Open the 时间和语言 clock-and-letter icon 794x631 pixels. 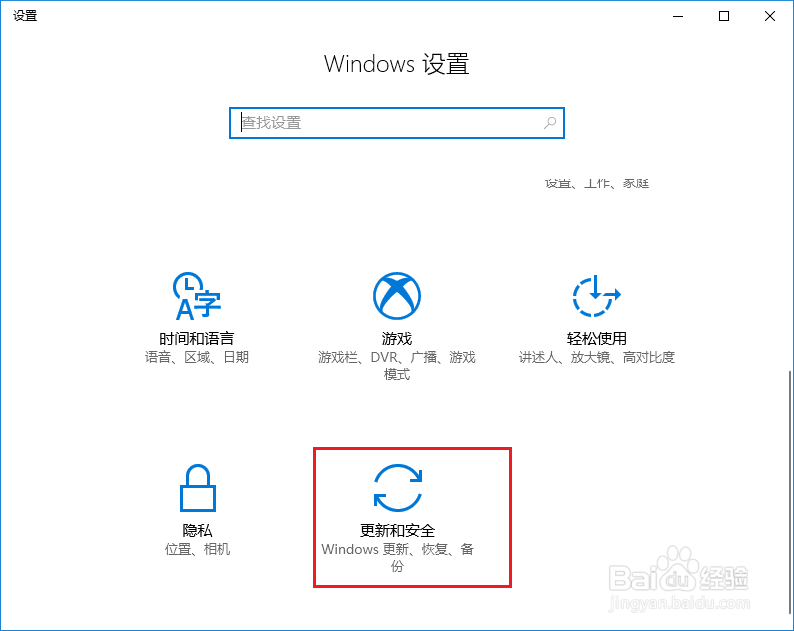(x=197, y=296)
